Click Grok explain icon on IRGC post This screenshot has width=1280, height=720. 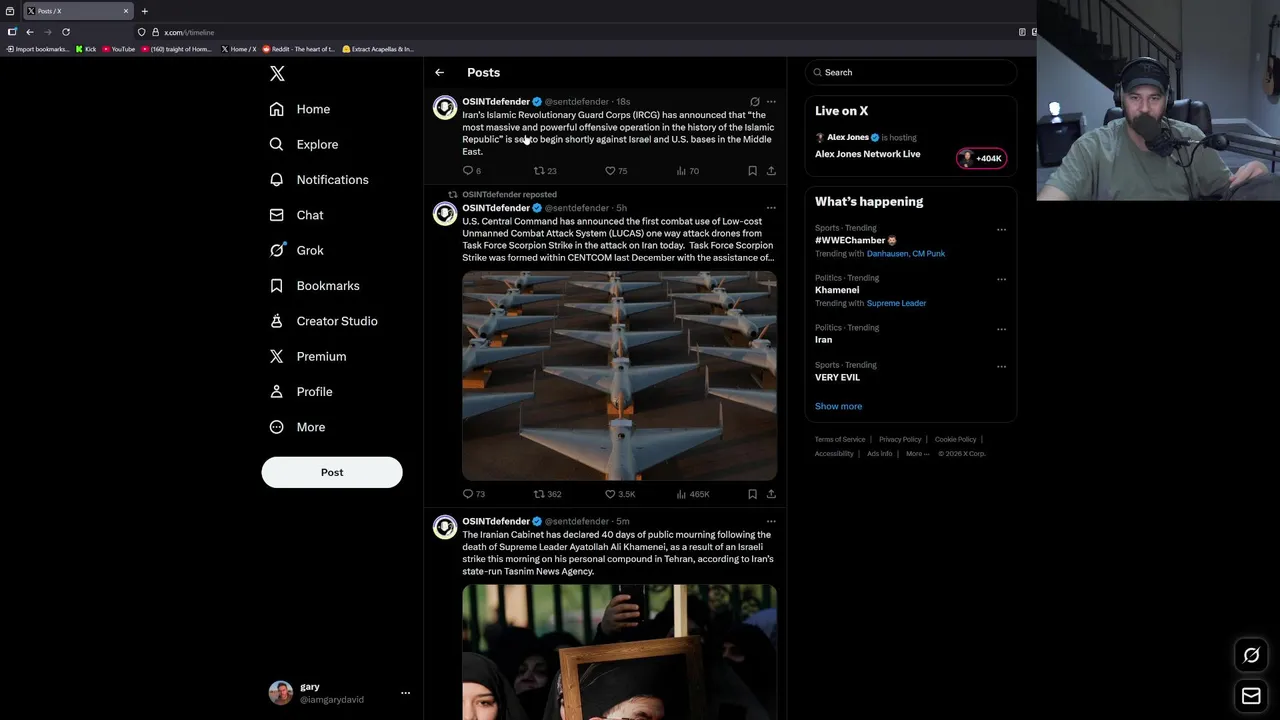(x=755, y=102)
